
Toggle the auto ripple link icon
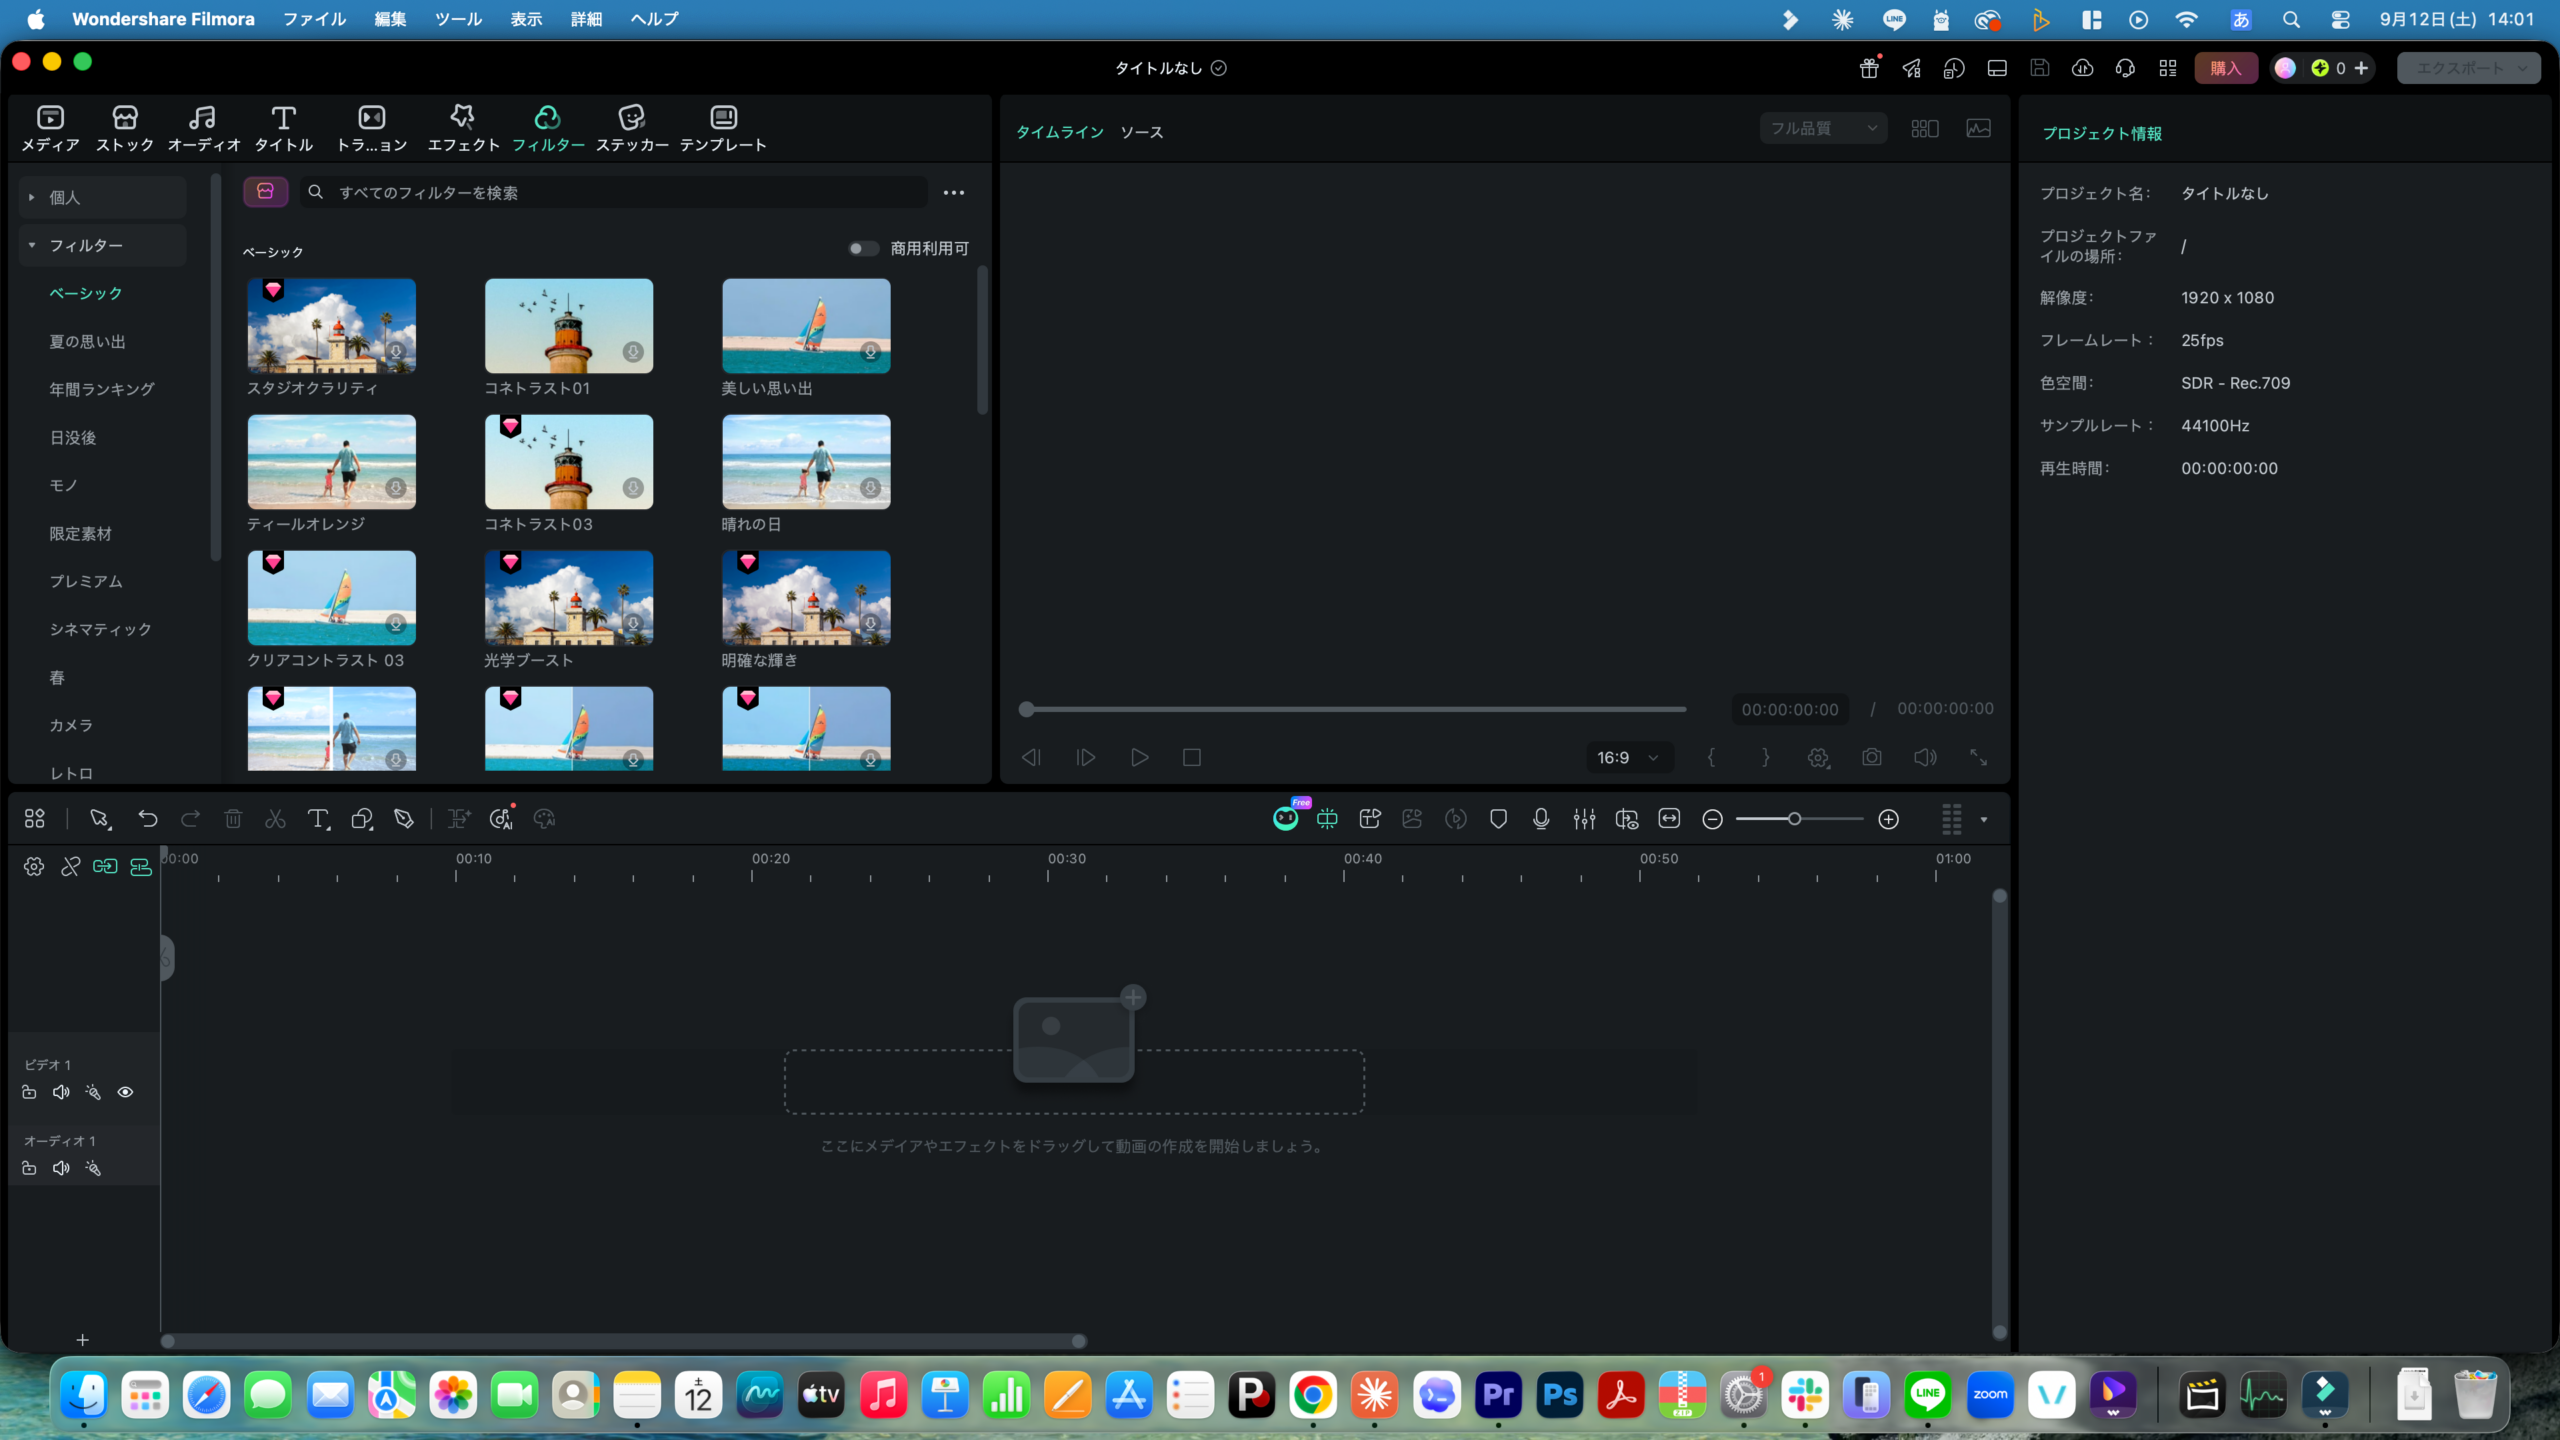[105, 866]
